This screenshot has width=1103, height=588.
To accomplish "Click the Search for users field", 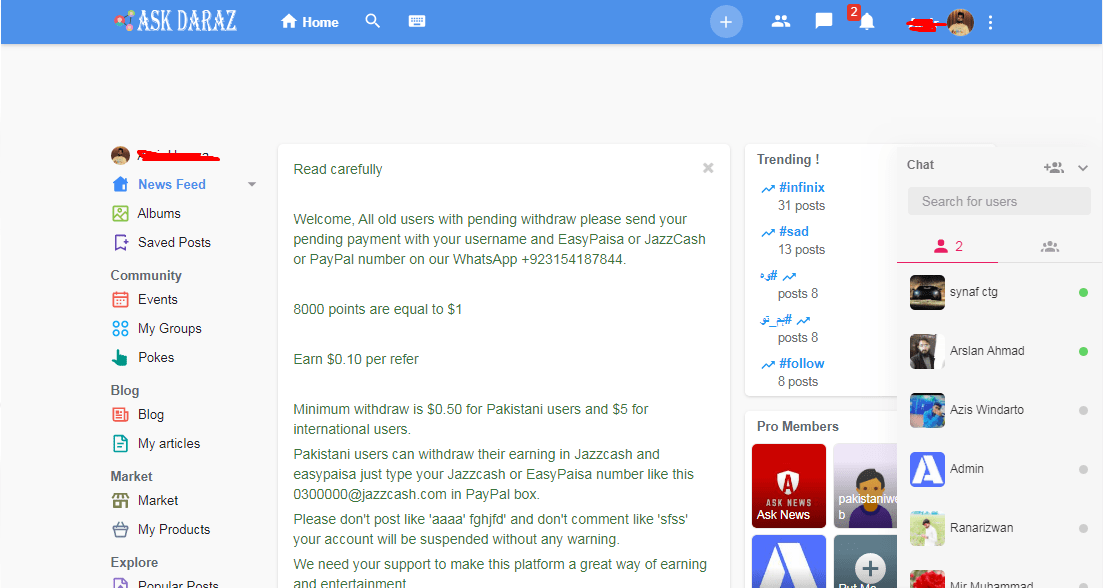I will tap(999, 201).
